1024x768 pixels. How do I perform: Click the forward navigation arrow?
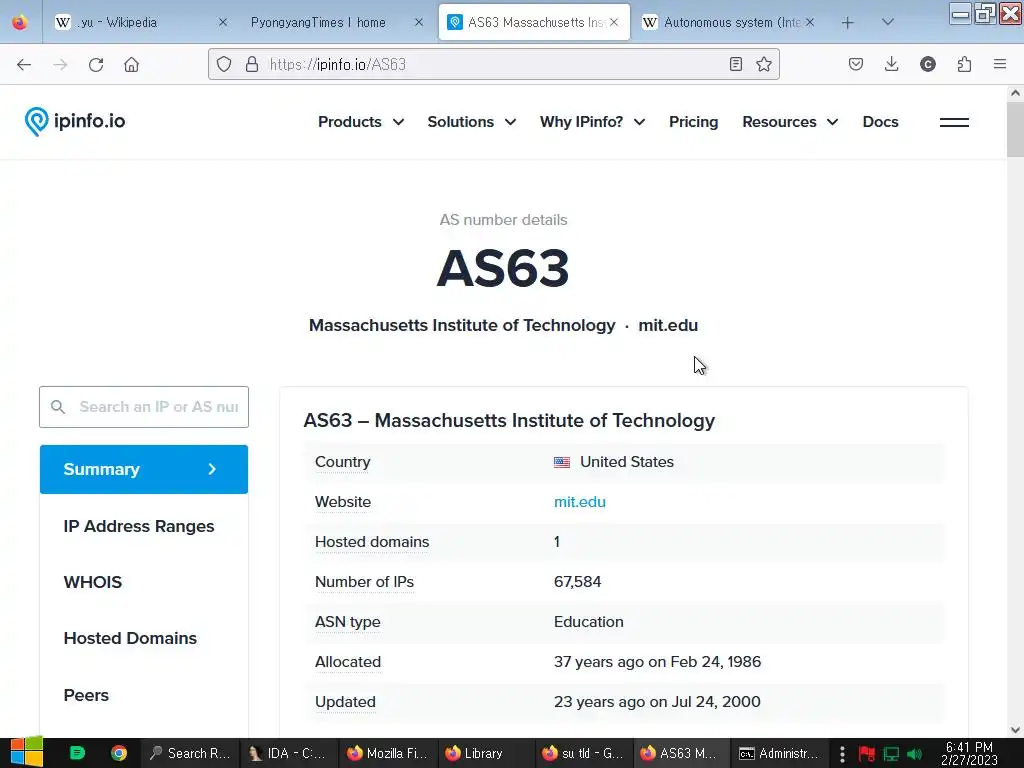pos(60,64)
